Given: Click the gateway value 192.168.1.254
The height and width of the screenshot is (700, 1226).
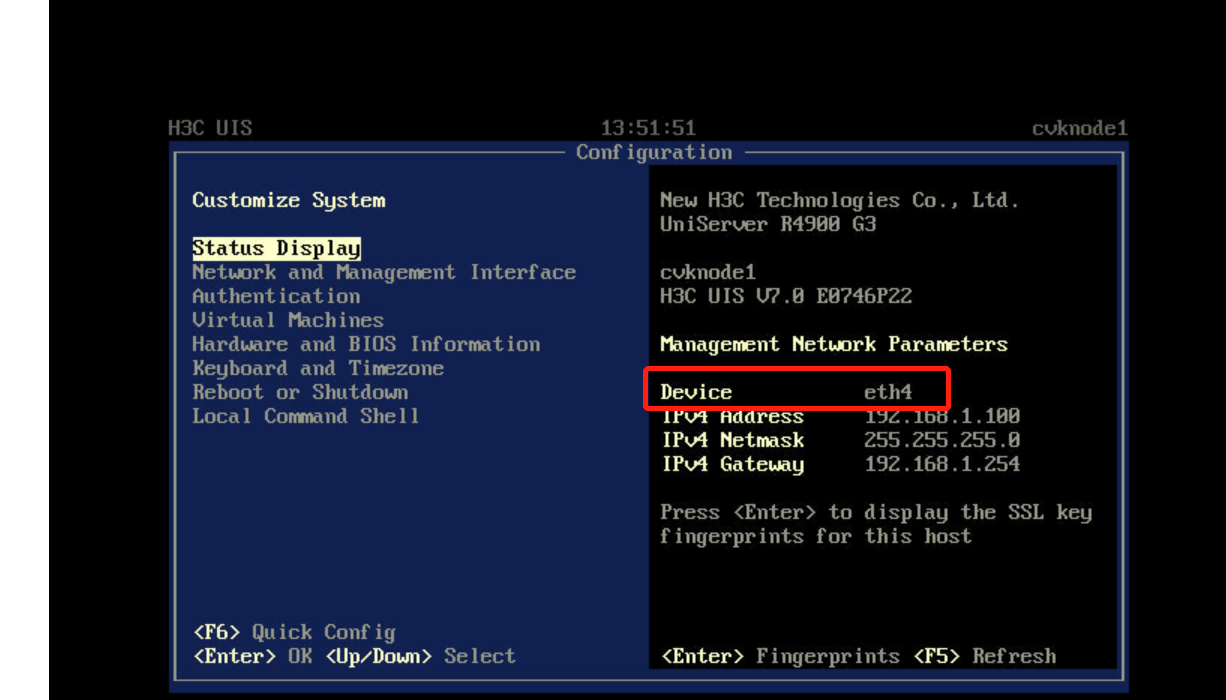Looking at the screenshot, I should click(942, 464).
